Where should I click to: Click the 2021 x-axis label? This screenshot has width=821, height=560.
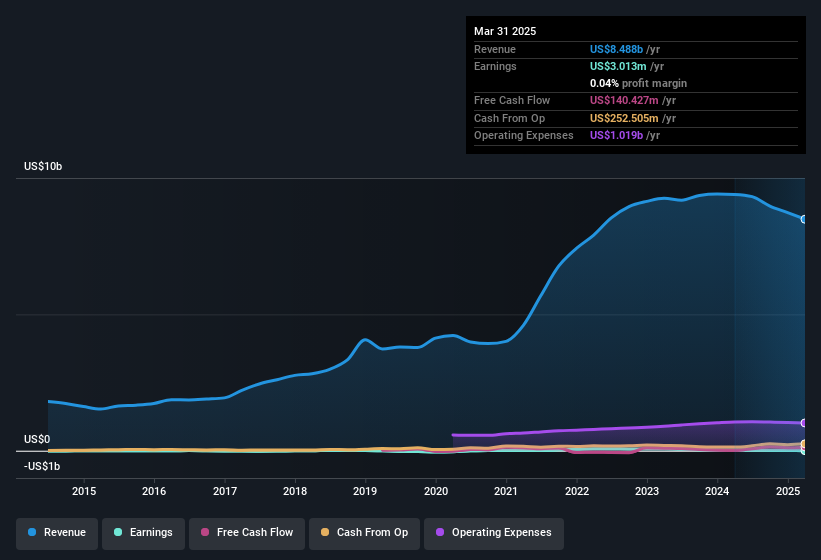point(506,491)
